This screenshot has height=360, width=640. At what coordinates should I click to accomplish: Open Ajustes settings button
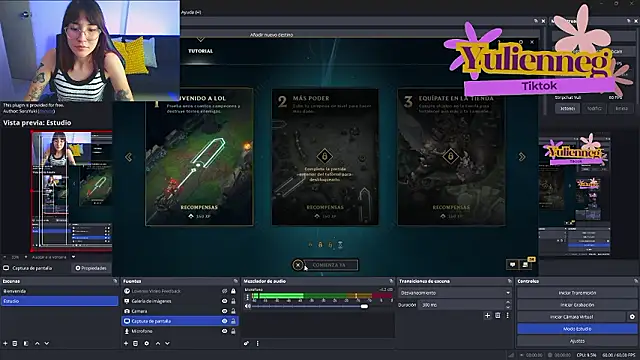point(577,341)
